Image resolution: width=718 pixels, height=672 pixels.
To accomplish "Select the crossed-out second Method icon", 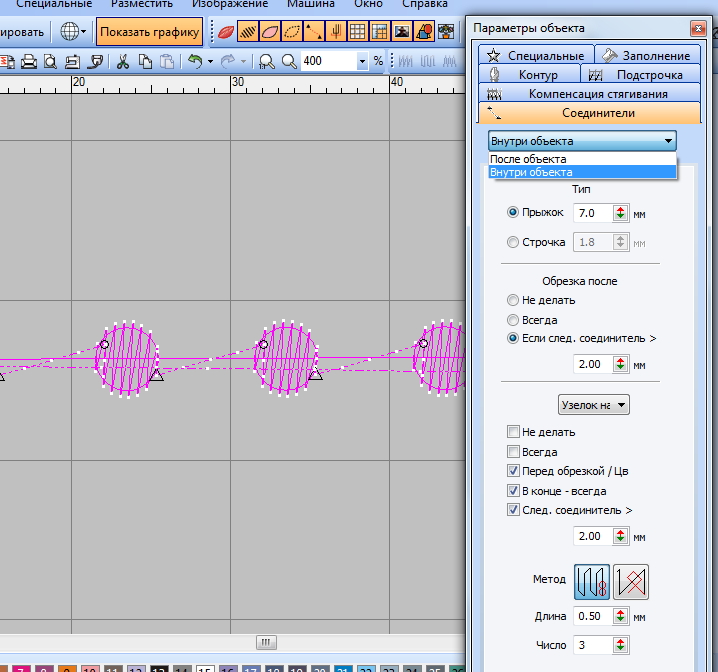I will click(631, 581).
